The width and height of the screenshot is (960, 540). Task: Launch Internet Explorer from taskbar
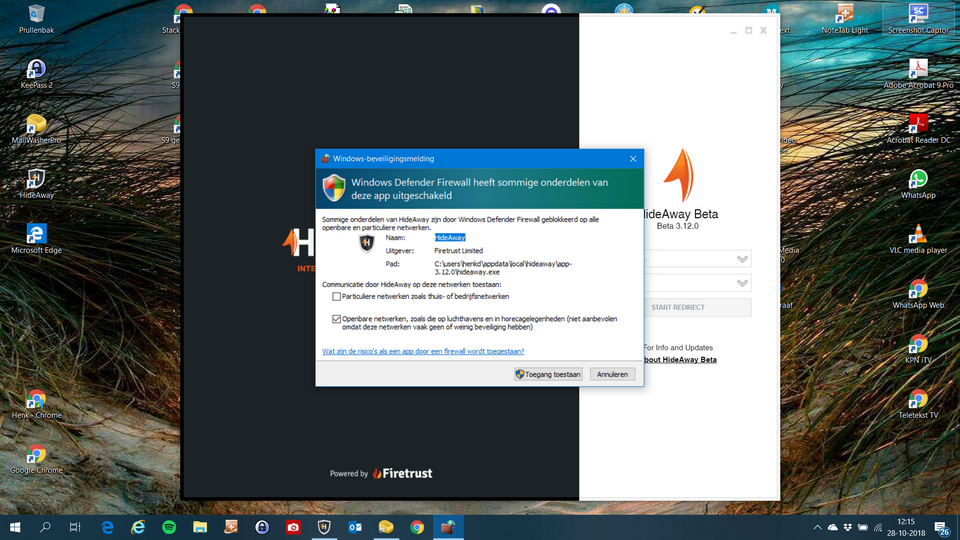[x=138, y=527]
